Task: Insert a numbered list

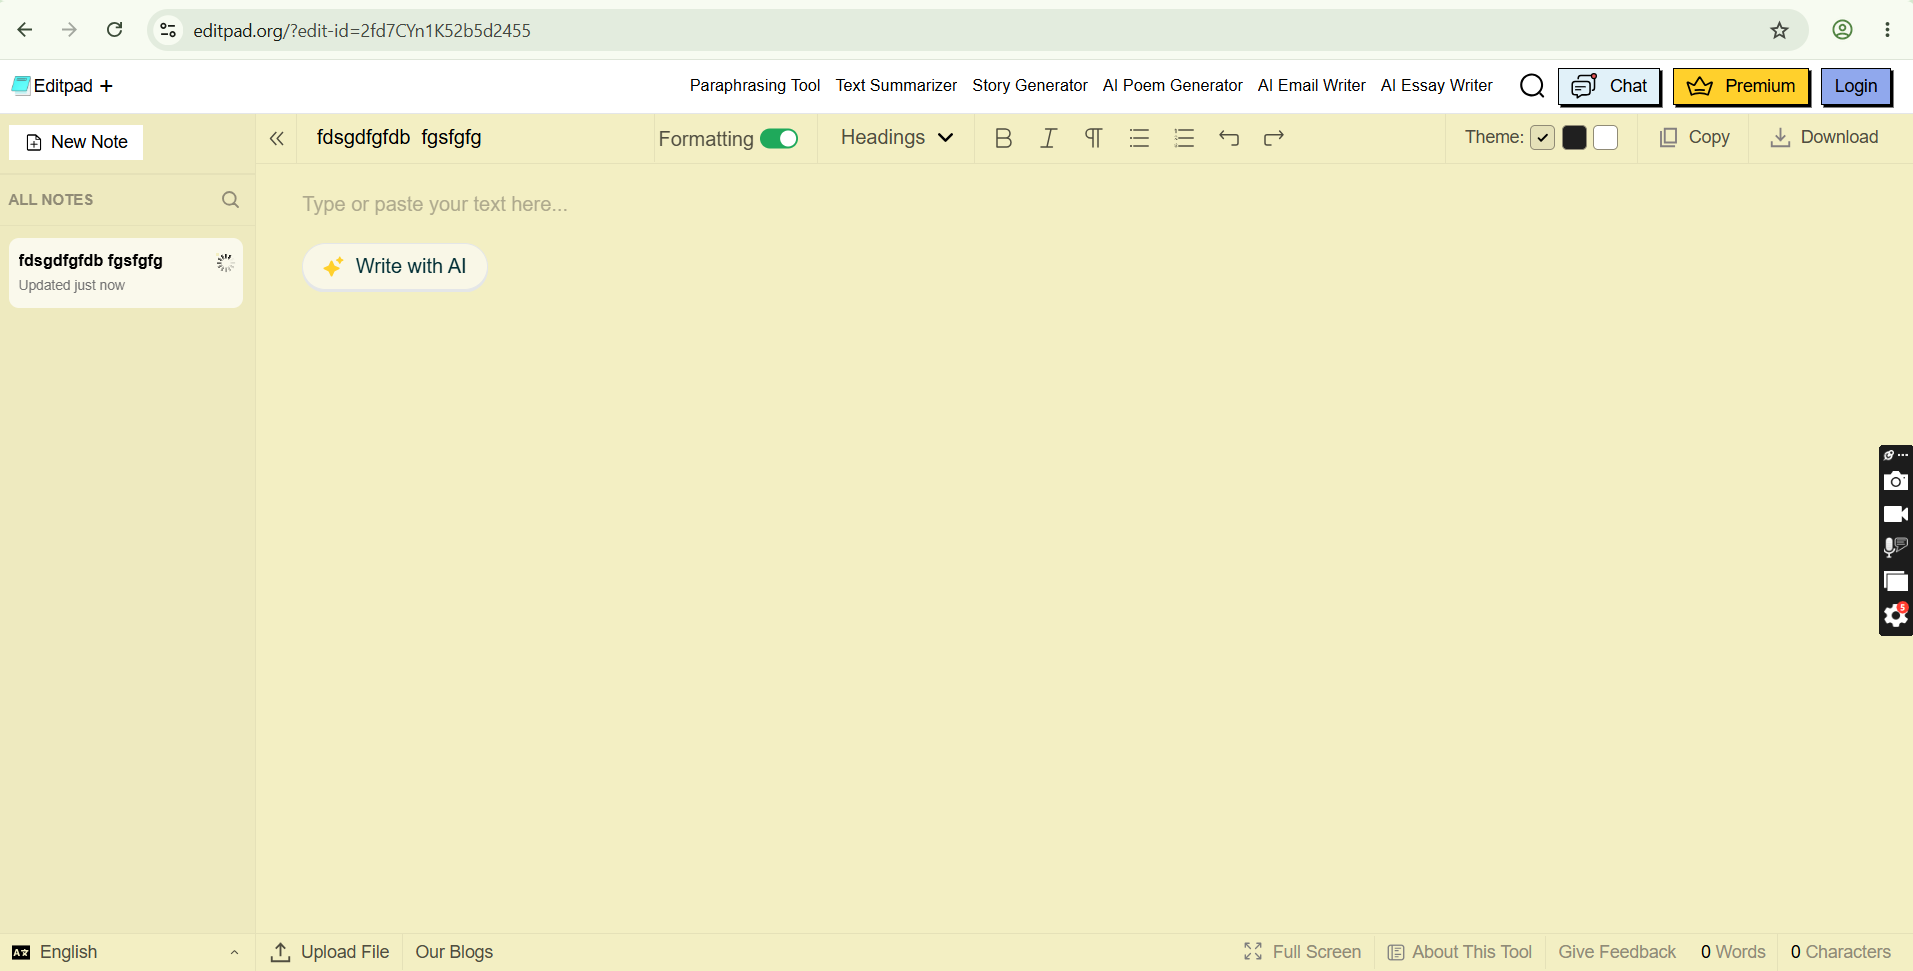Action: click(1184, 138)
